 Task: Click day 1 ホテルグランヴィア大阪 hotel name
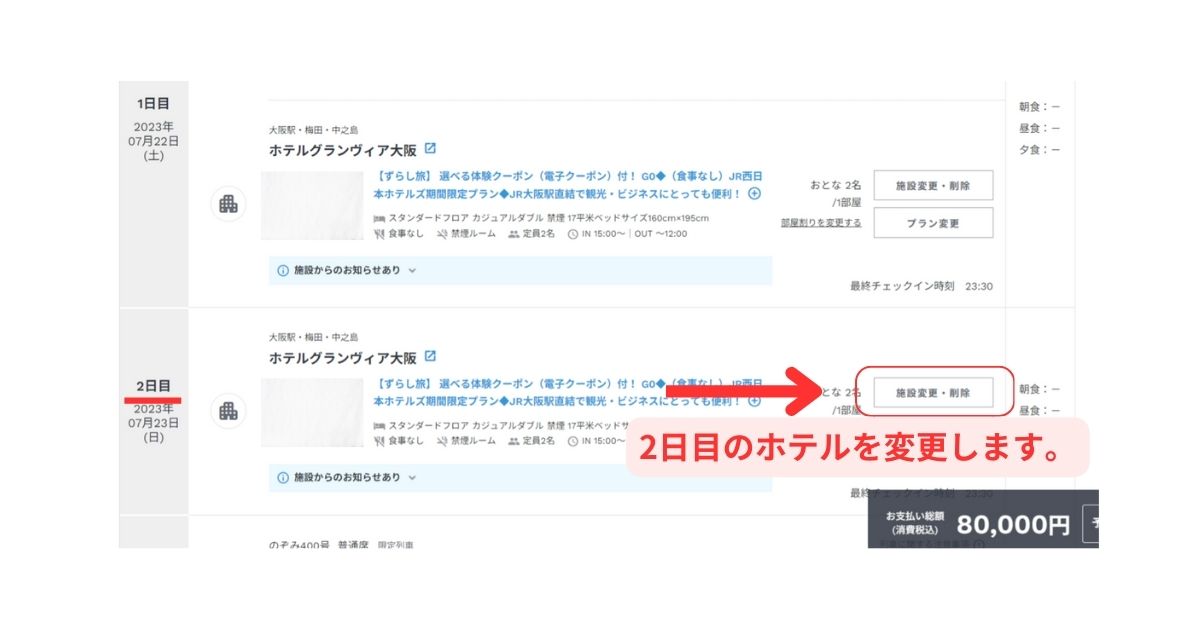click(x=342, y=150)
